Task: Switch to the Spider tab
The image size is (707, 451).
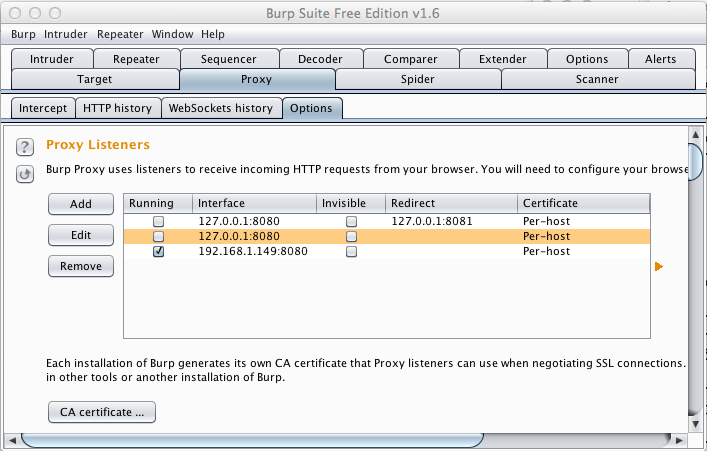Action: [x=417, y=79]
